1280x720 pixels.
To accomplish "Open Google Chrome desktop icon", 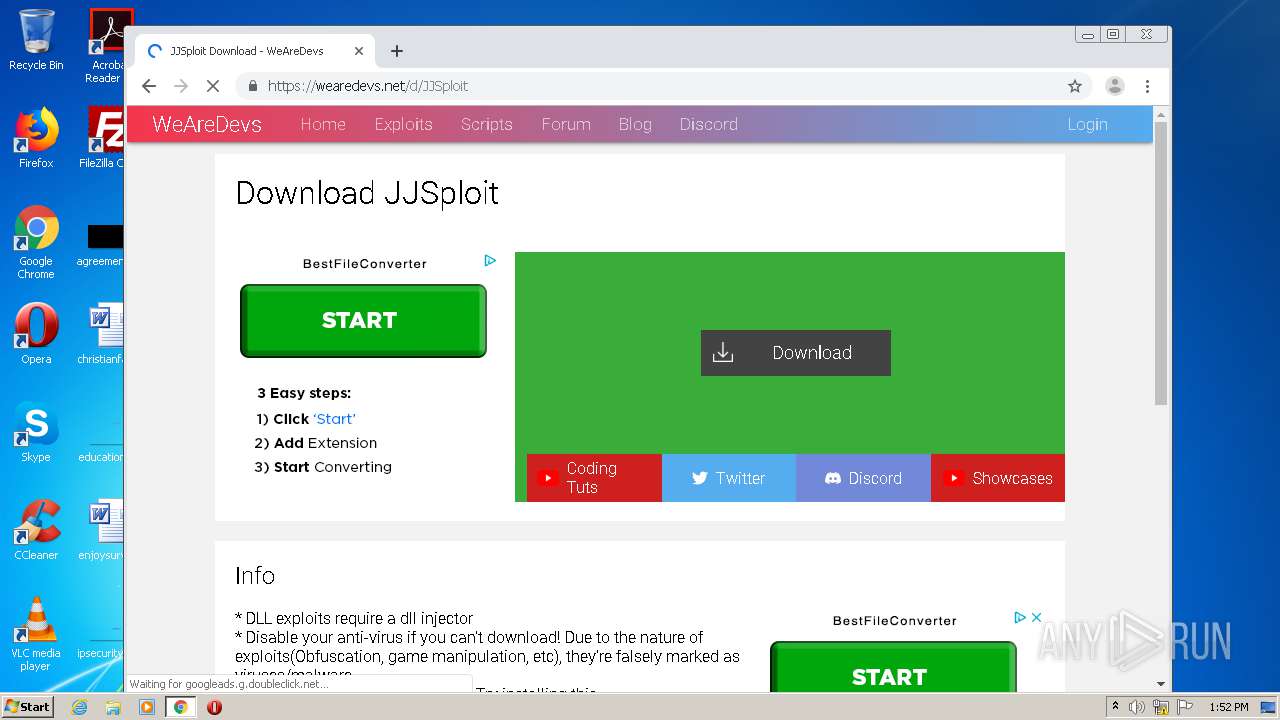I will 36,242.
